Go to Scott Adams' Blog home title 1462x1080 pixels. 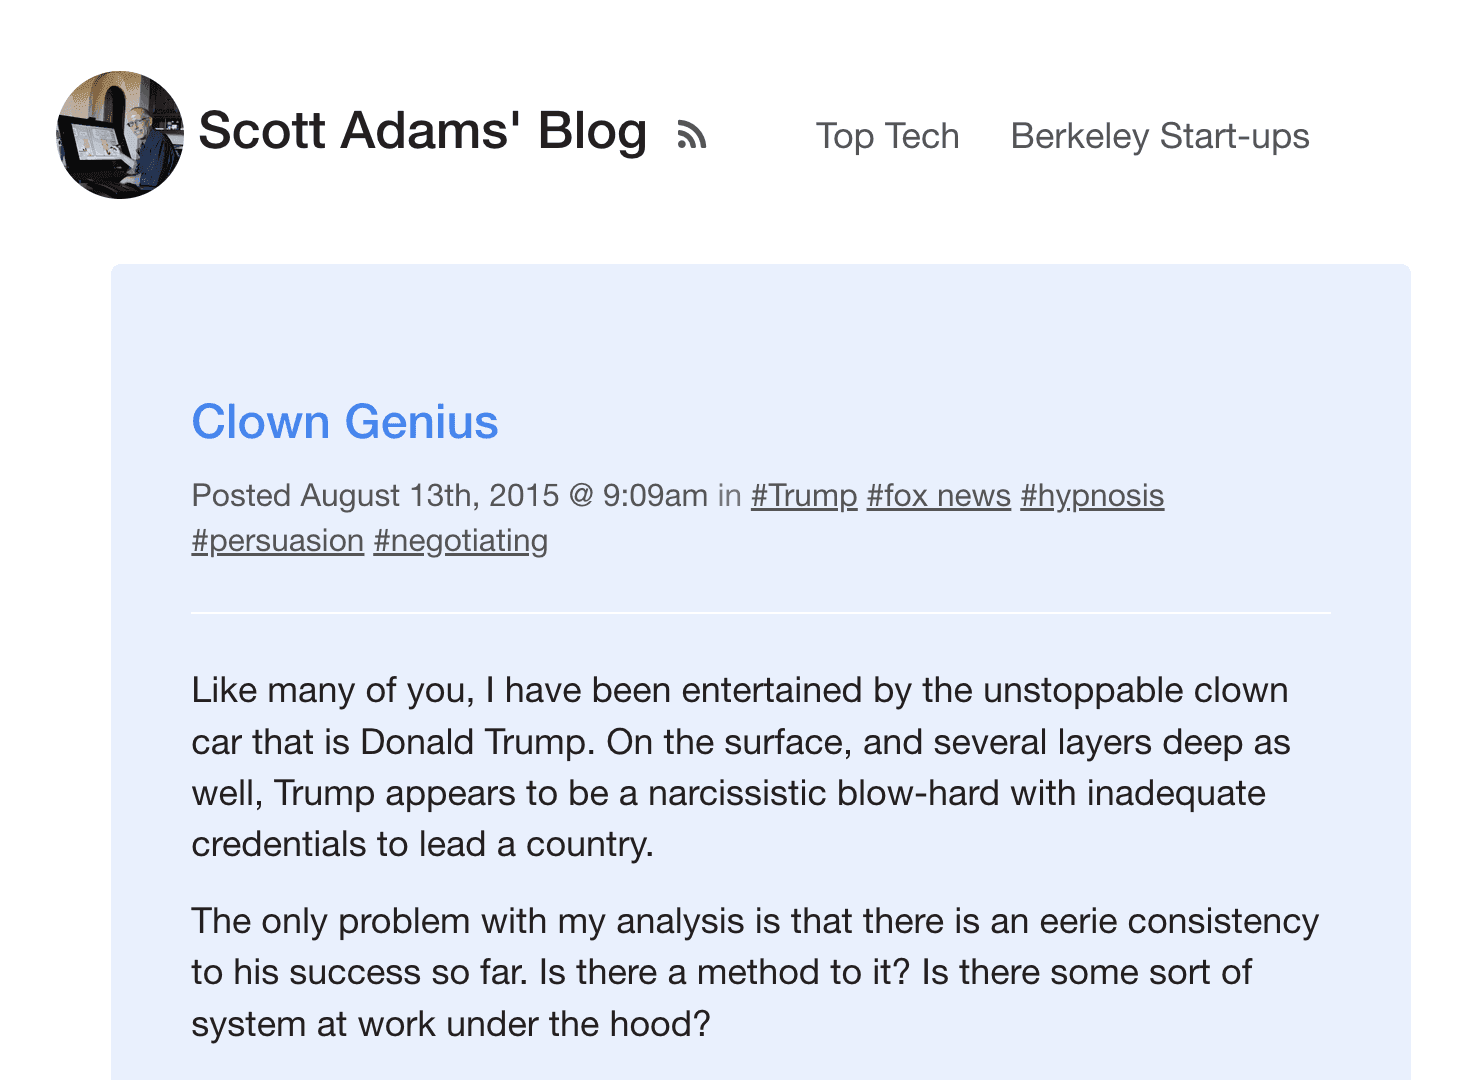pos(422,131)
